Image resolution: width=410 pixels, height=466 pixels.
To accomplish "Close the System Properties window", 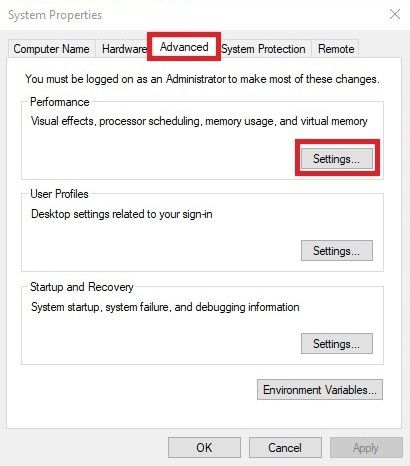I will click(x=395, y=14).
